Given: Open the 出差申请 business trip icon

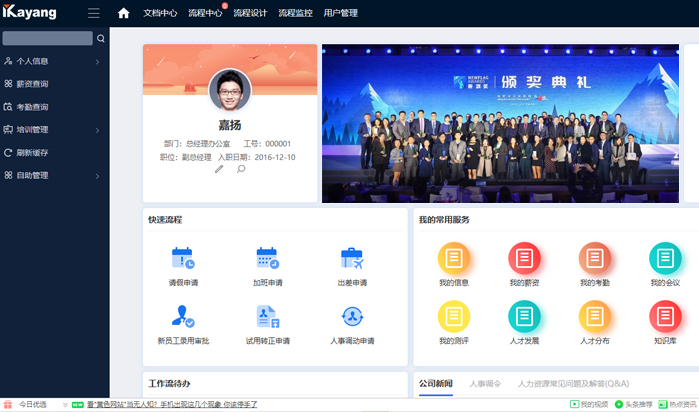Looking at the screenshot, I should coord(351,259).
